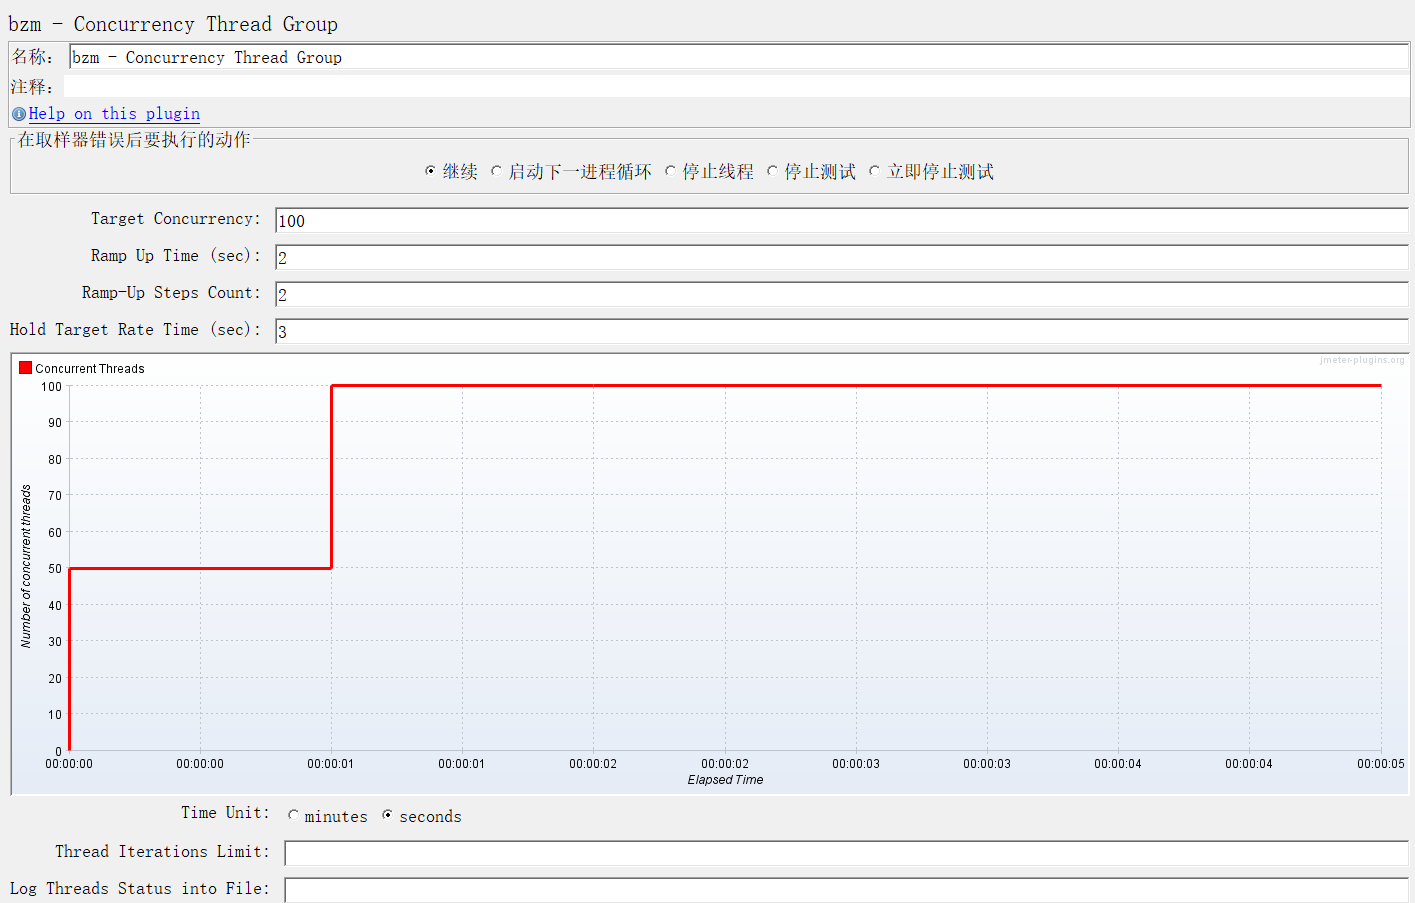The height and width of the screenshot is (903, 1415).
Task: Click the Log Threads Status into File field
Action: 847,890
